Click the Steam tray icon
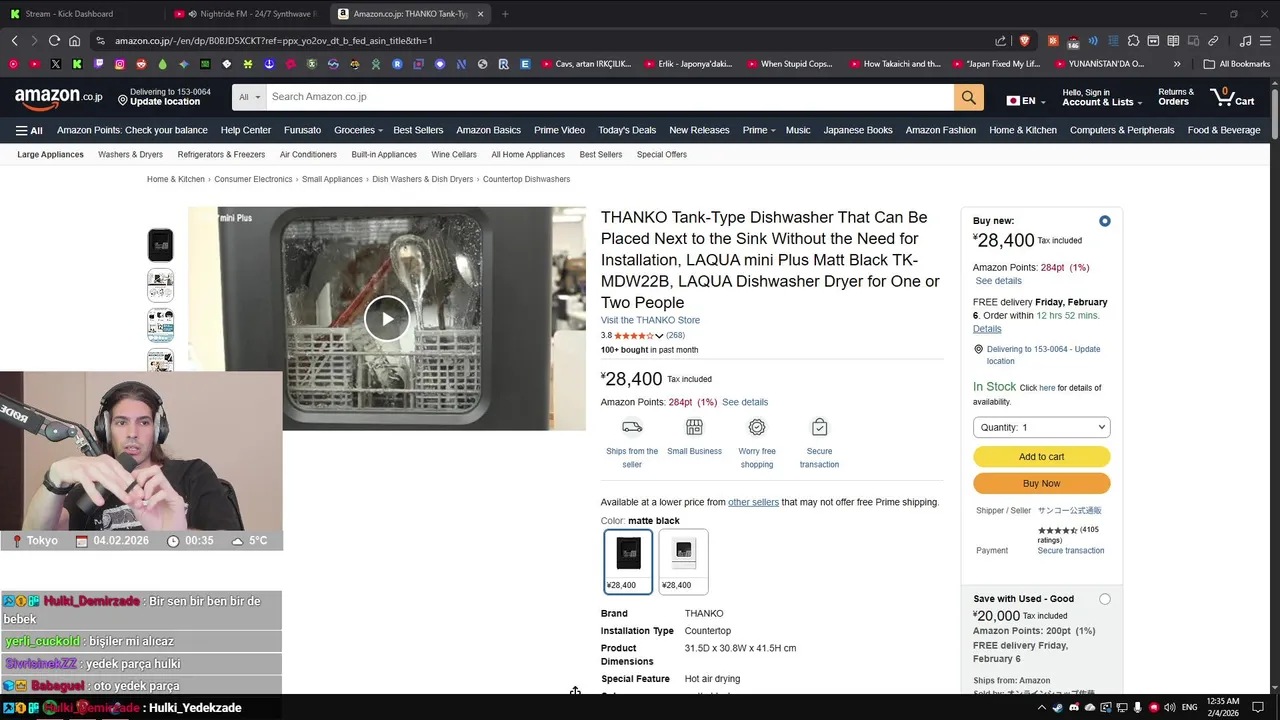Screen dimensions: 1280x720 point(1058,707)
